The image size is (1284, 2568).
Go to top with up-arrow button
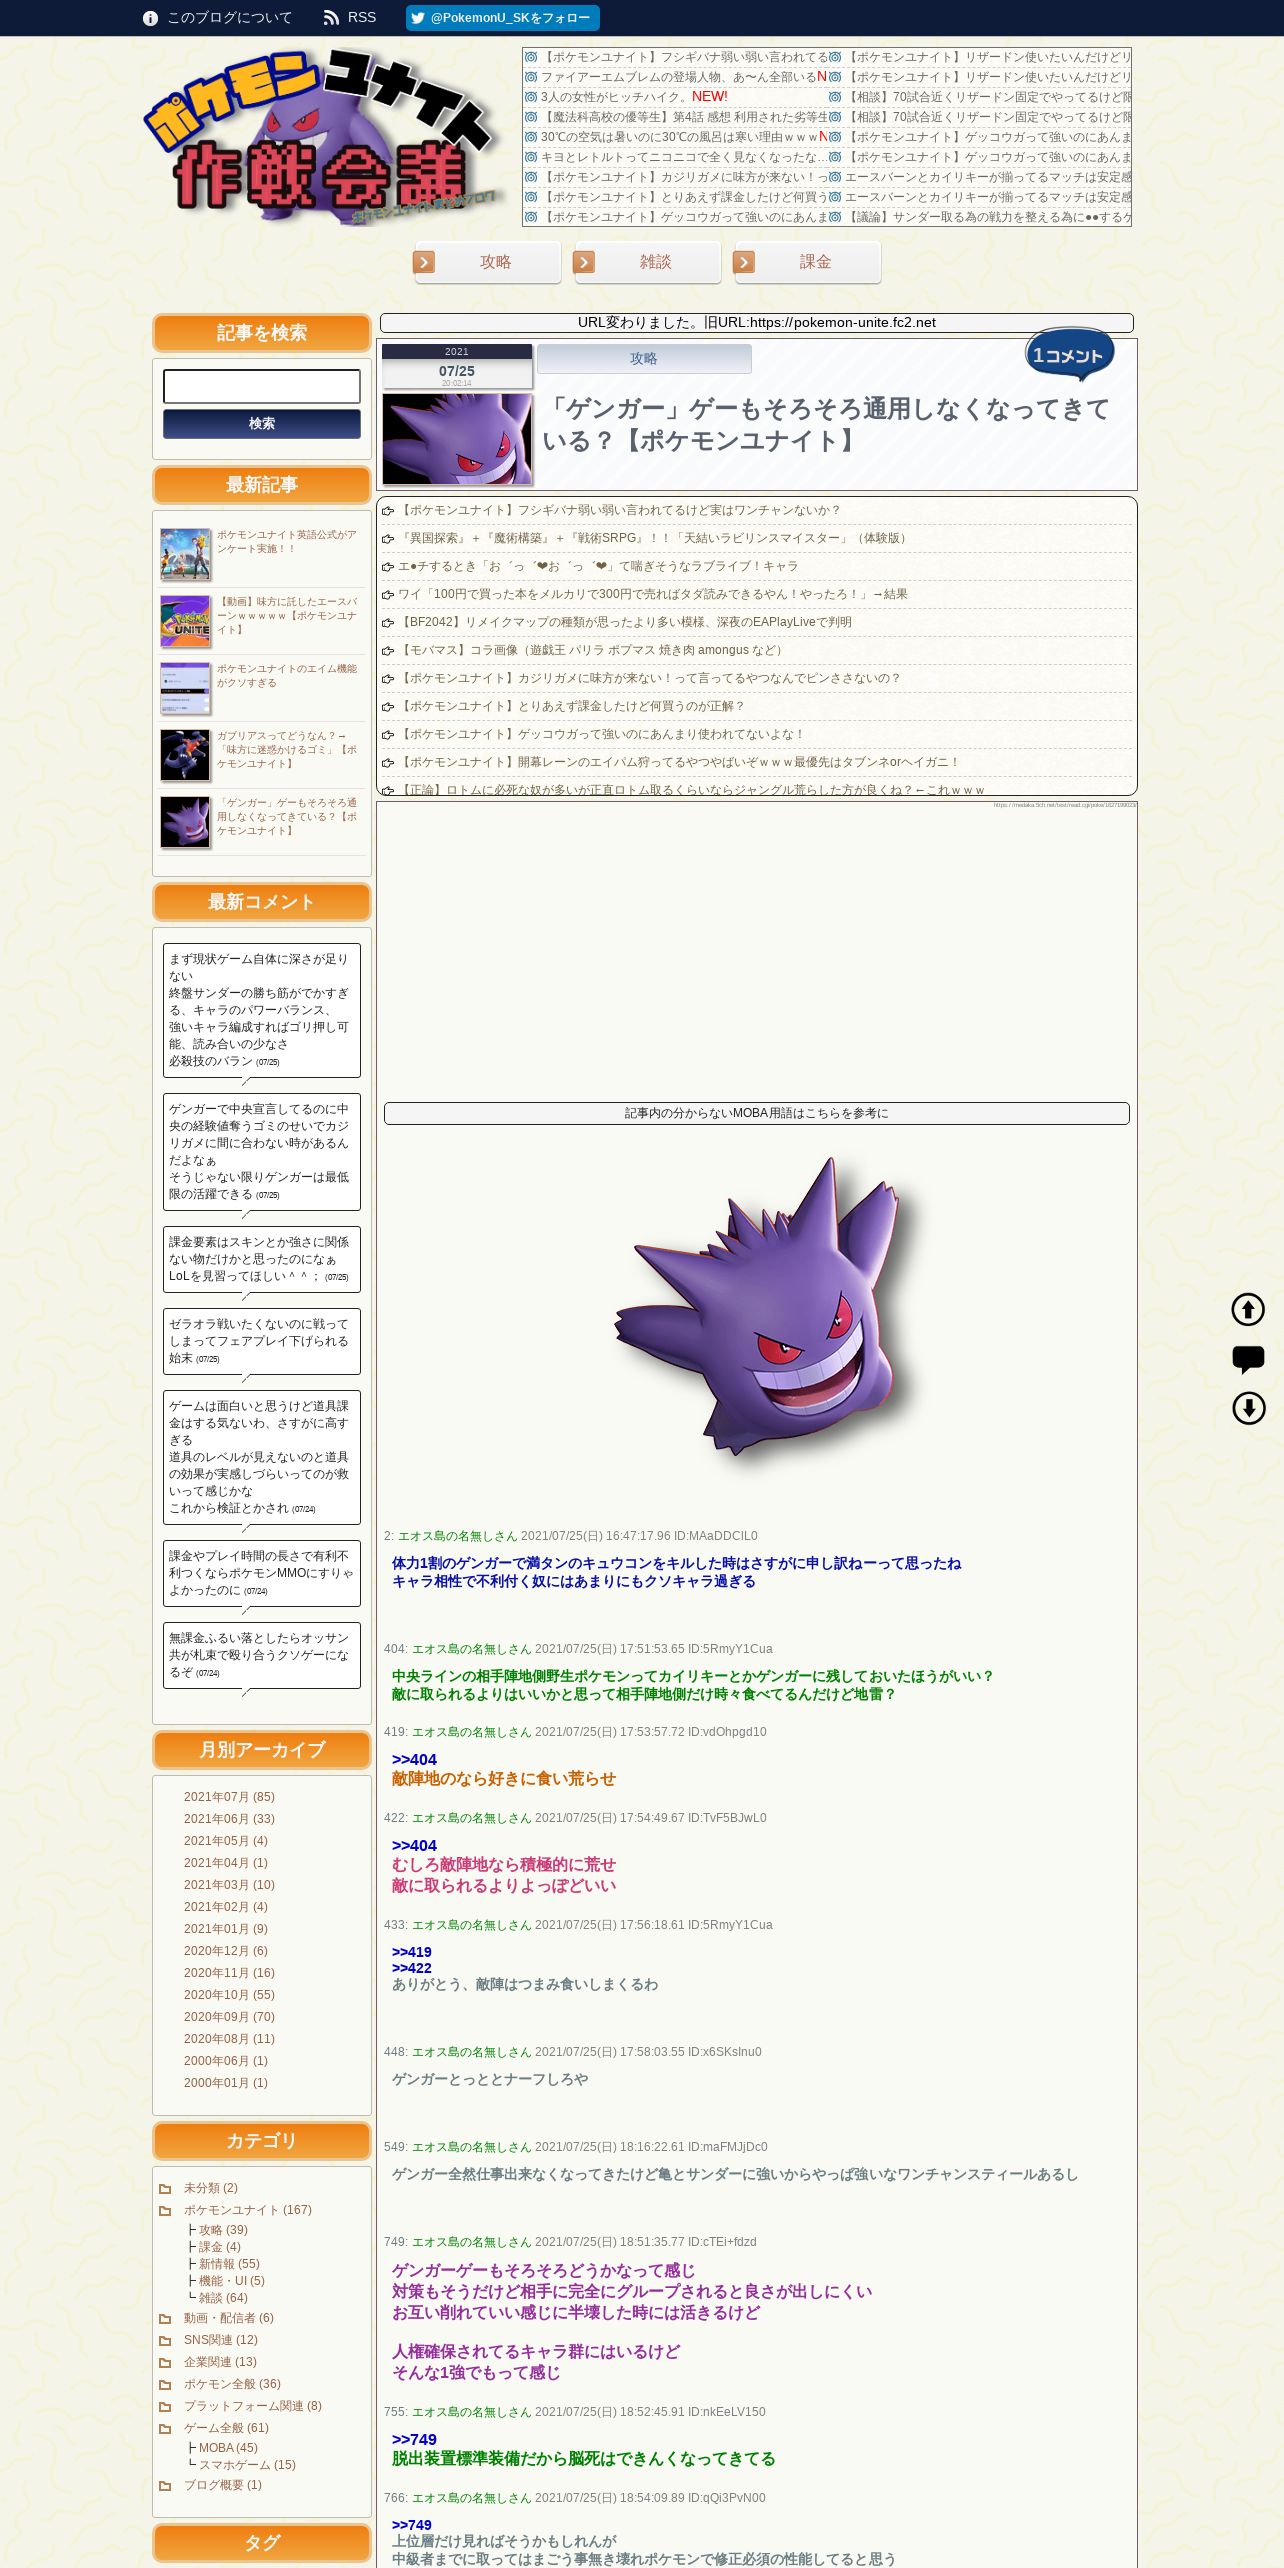1248,1309
